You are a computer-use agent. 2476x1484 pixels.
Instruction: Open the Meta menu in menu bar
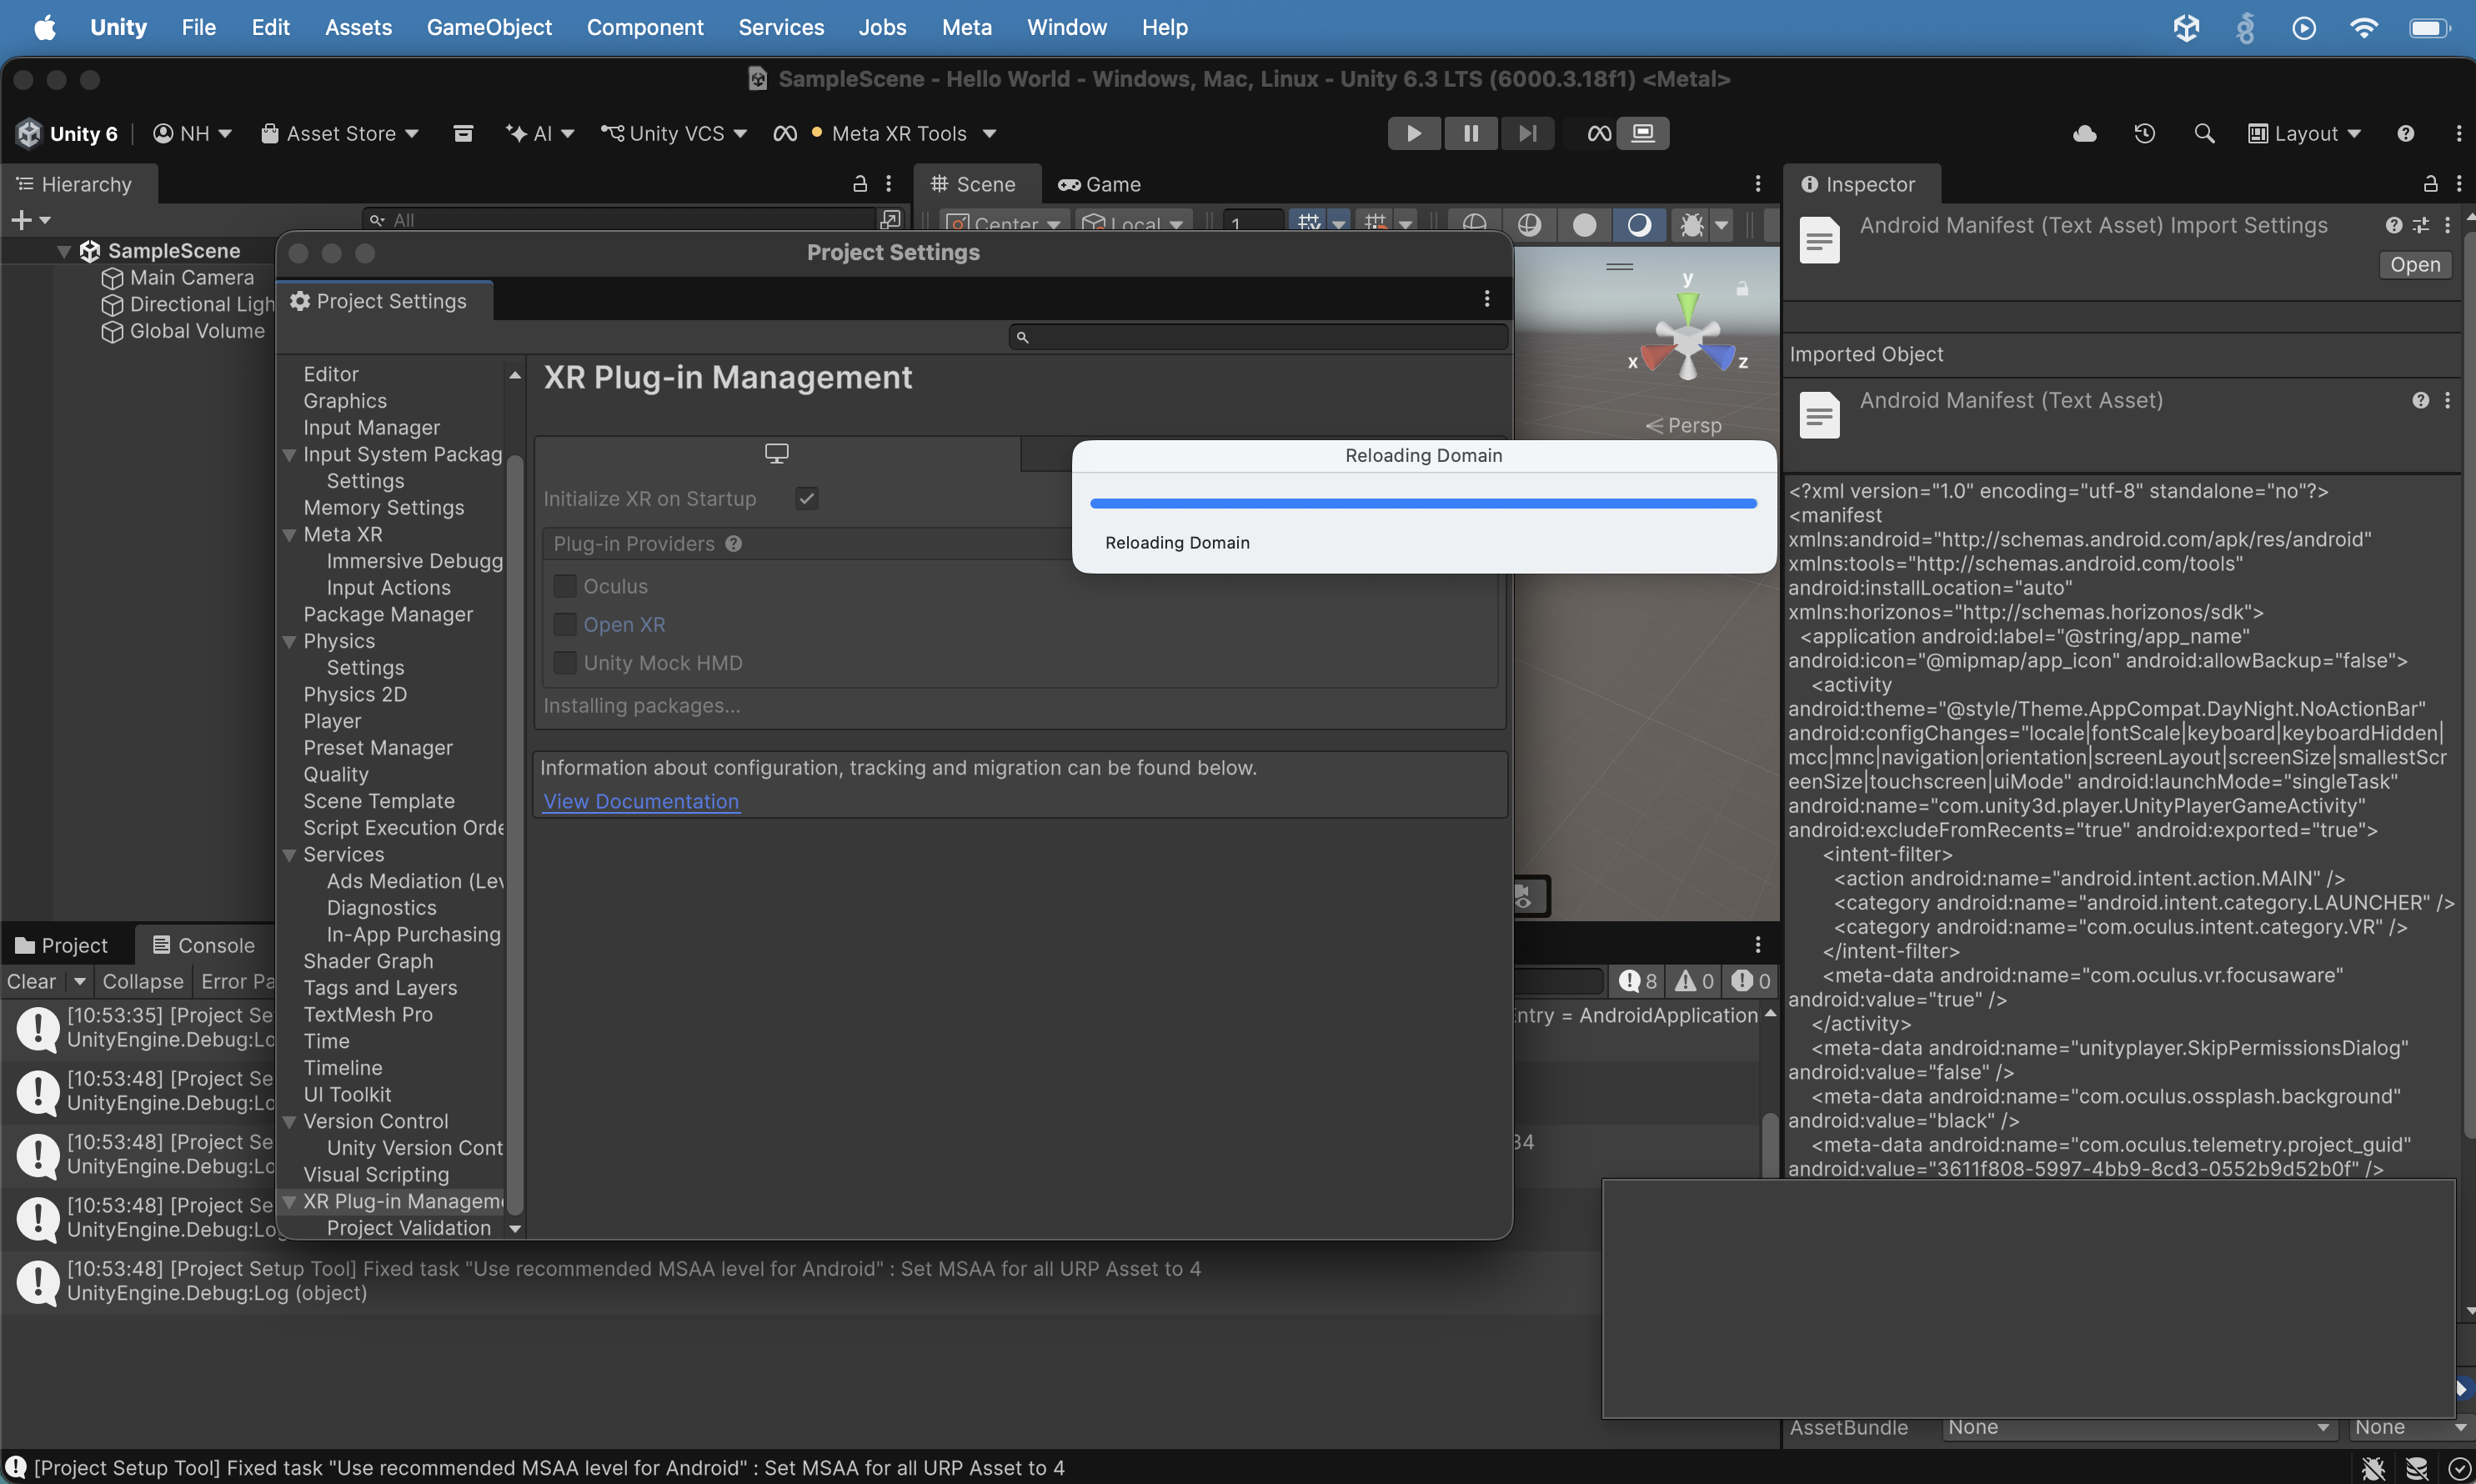[967, 27]
